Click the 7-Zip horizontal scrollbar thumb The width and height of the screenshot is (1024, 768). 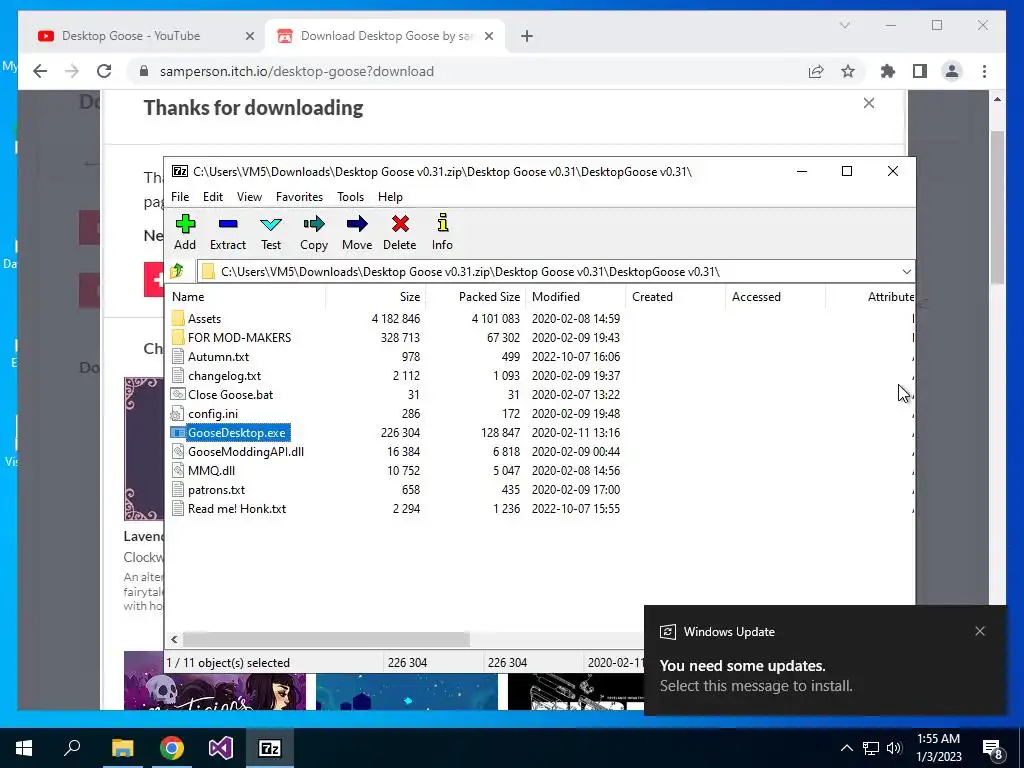(326, 639)
